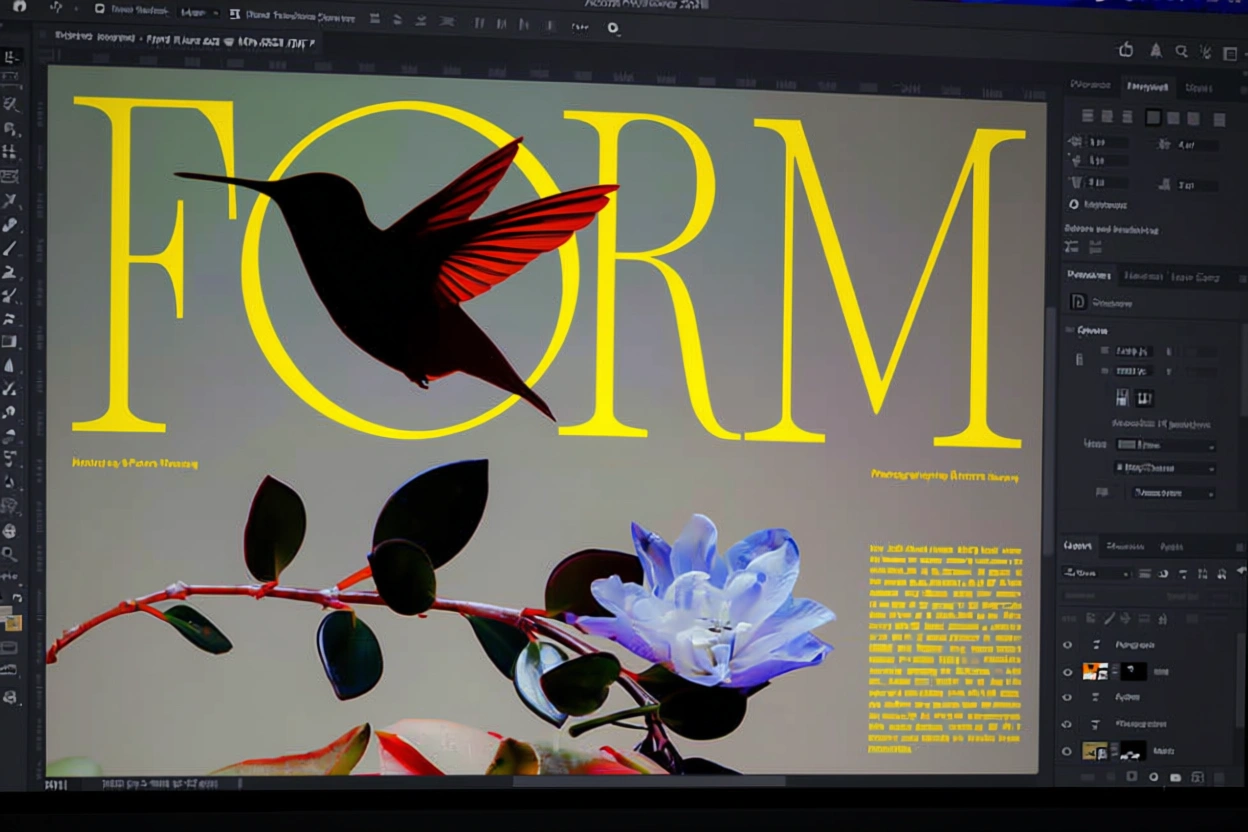This screenshot has width=1248, height=832.
Task: Click the share icon beside the bell
Action: [1126, 50]
